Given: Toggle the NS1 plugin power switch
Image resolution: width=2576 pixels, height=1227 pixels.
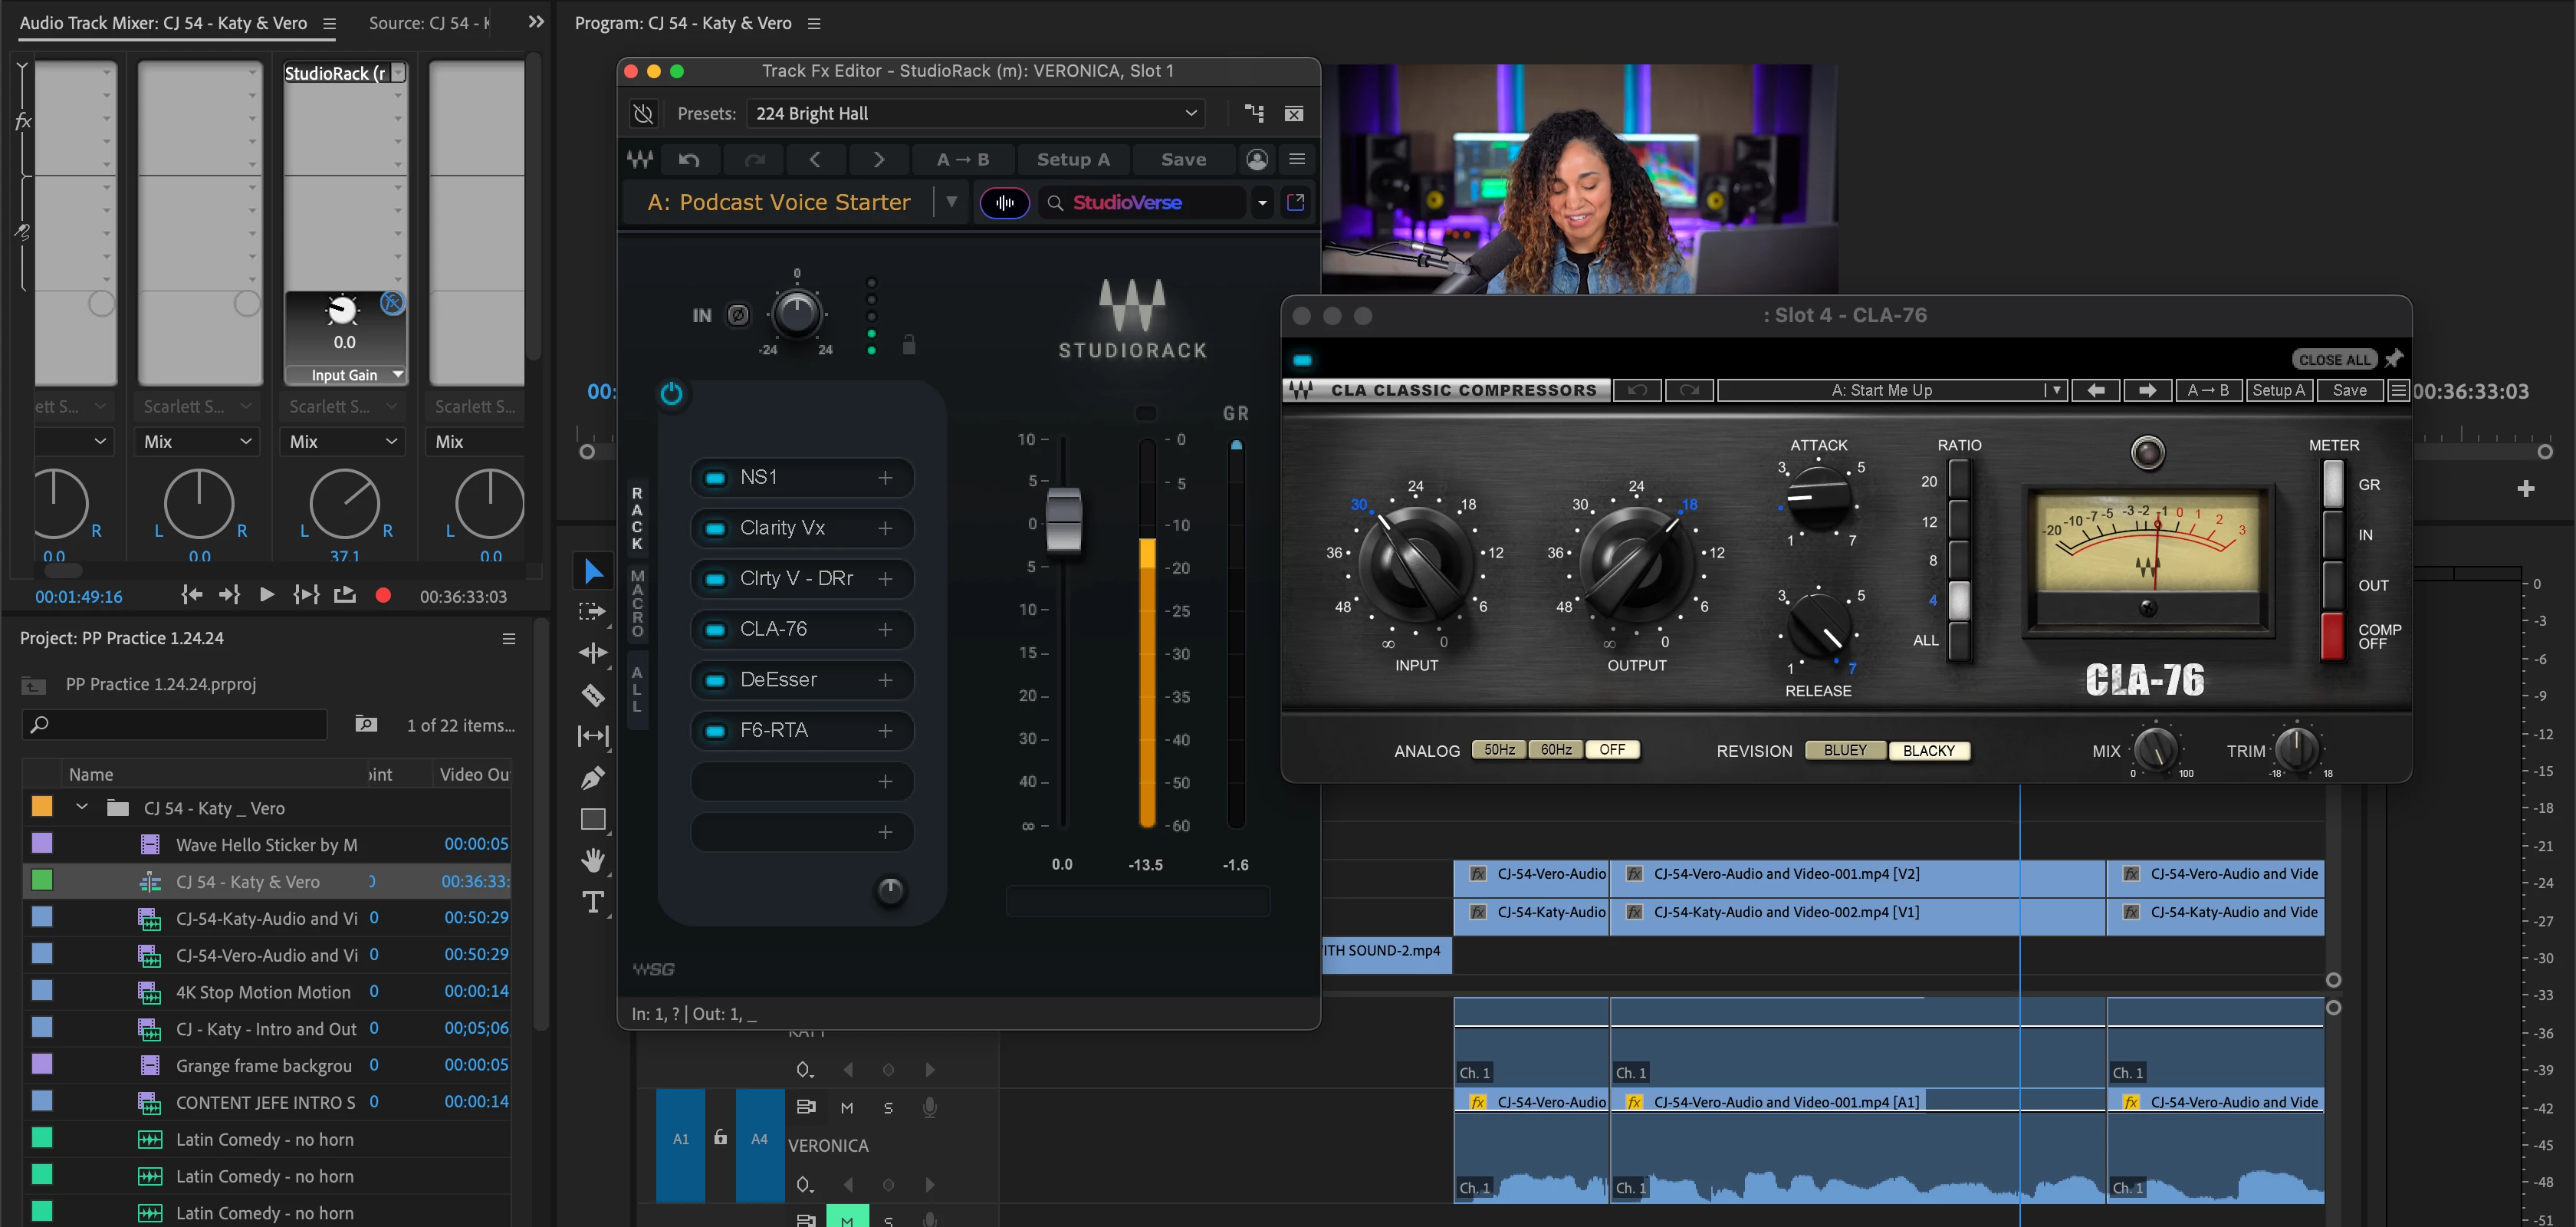Looking at the screenshot, I should [716, 478].
